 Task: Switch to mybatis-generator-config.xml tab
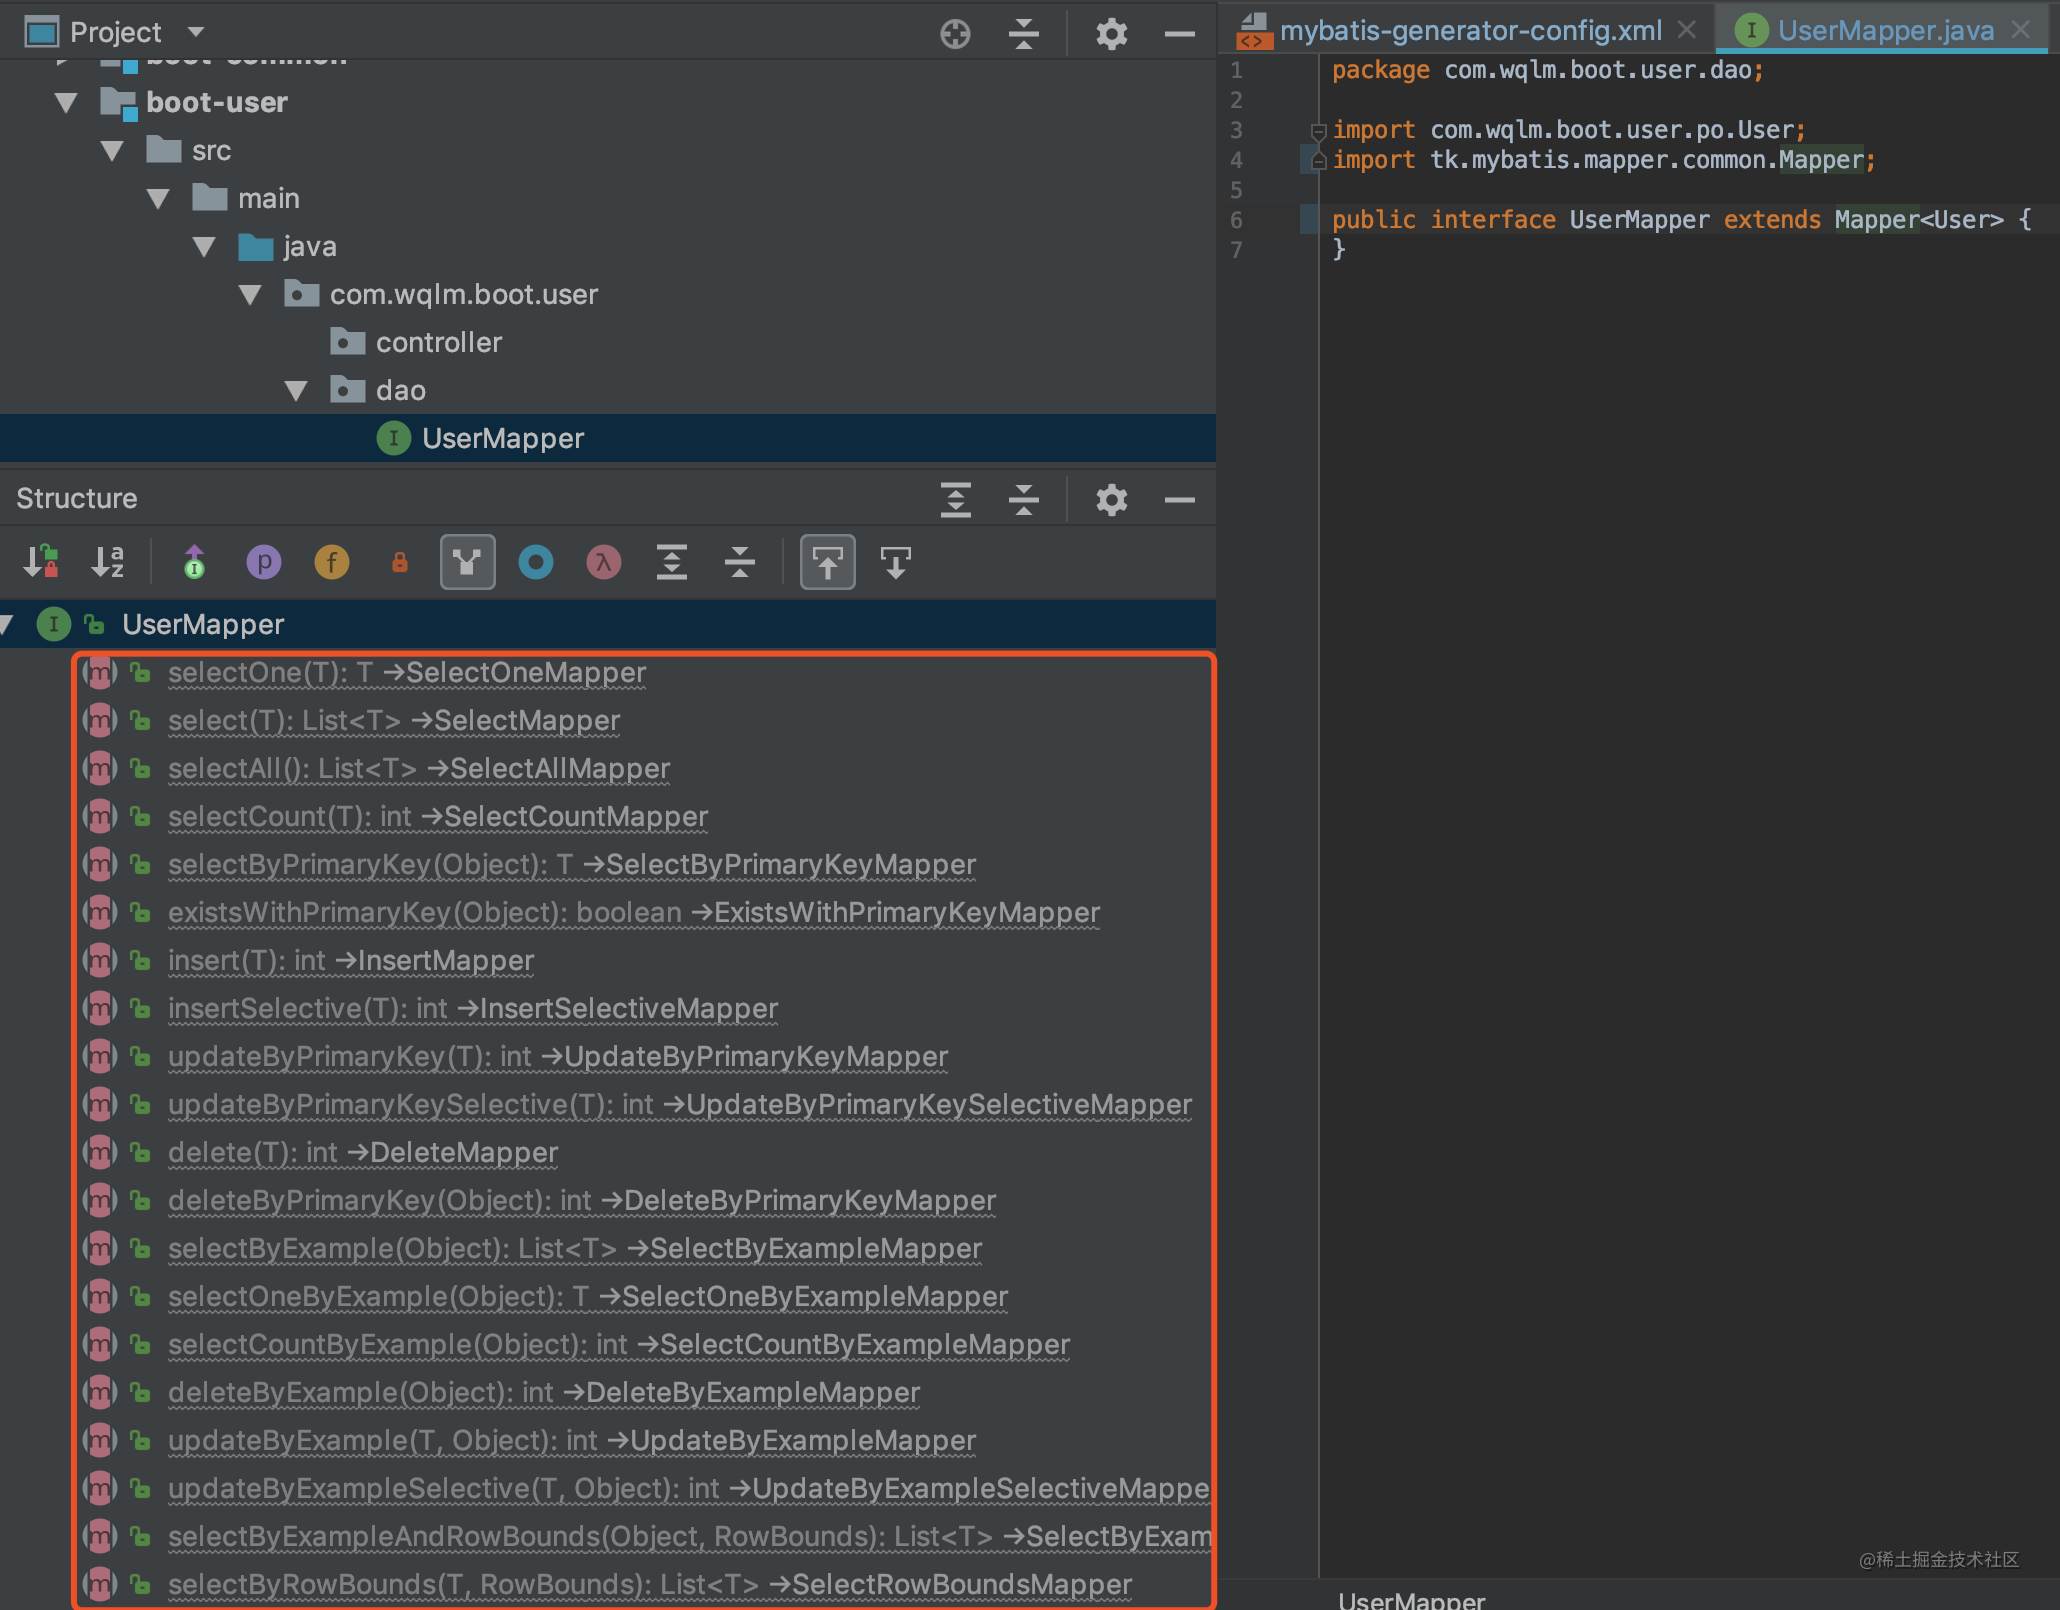click(1470, 30)
